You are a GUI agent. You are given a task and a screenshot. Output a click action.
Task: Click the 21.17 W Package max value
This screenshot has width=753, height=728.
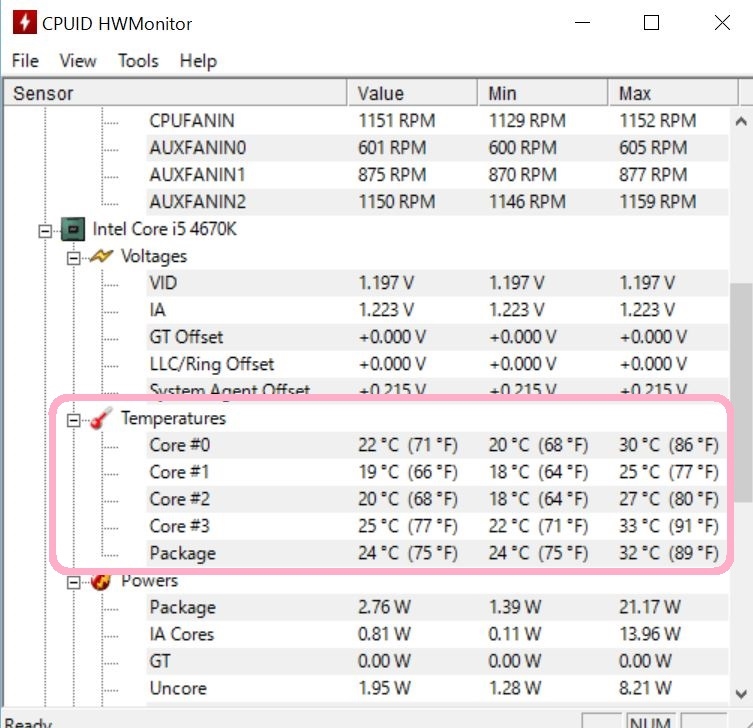click(649, 607)
